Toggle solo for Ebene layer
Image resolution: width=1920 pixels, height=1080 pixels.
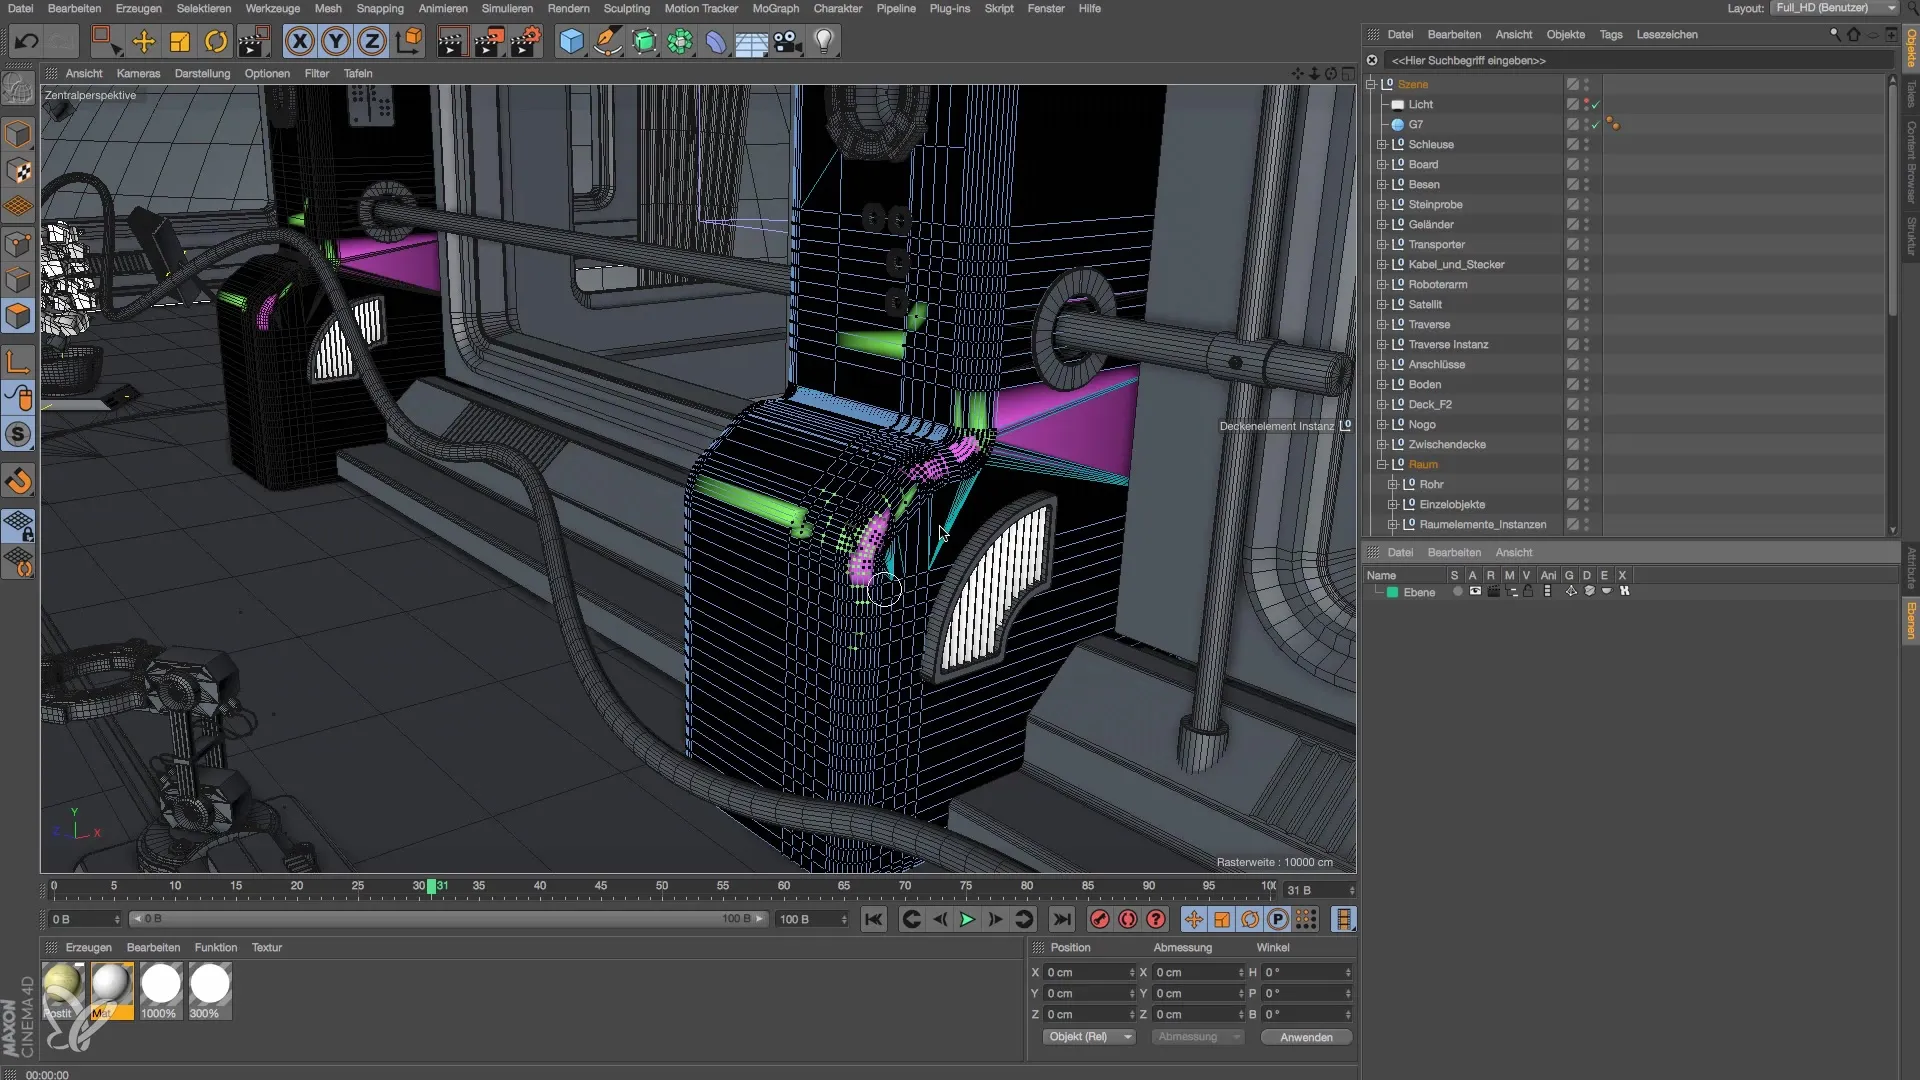tap(1457, 592)
